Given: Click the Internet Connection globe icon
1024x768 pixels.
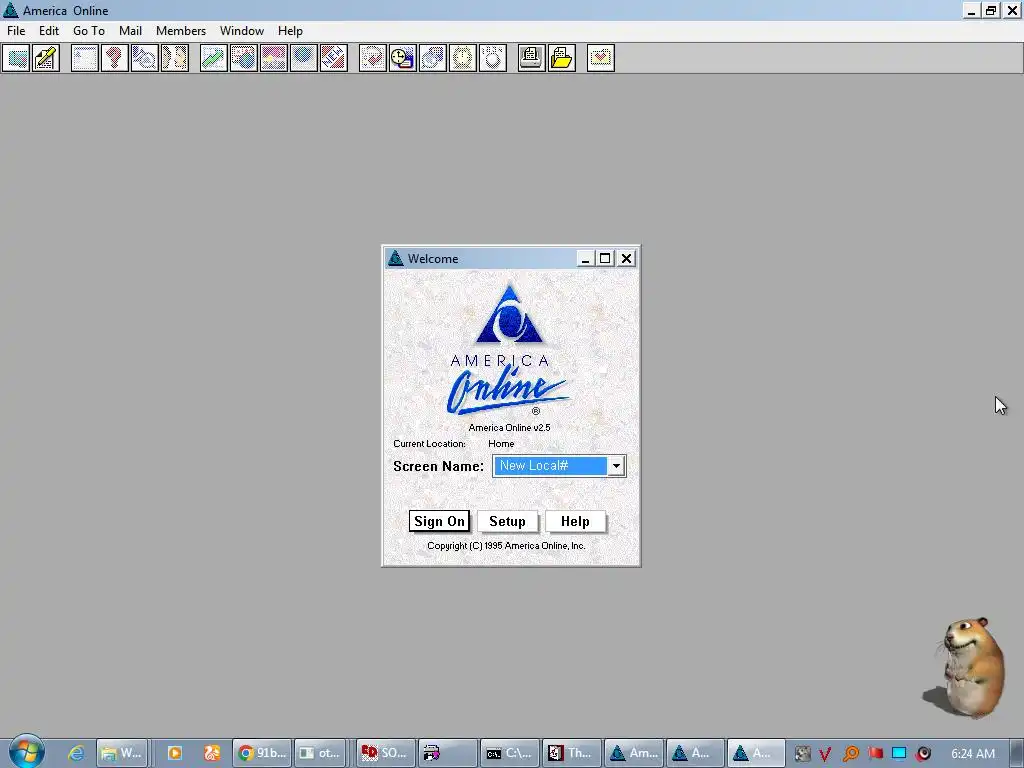Looking at the screenshot, I should point(304,58).
